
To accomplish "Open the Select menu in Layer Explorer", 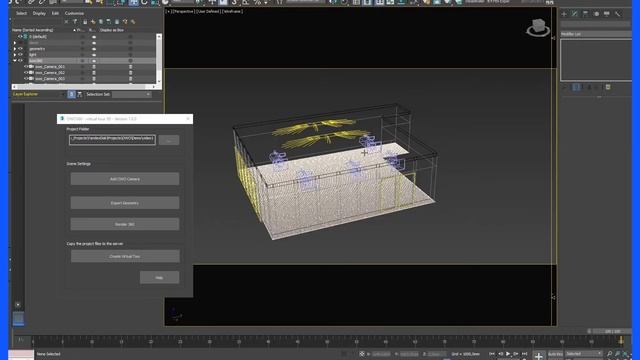I will [21, 13].
